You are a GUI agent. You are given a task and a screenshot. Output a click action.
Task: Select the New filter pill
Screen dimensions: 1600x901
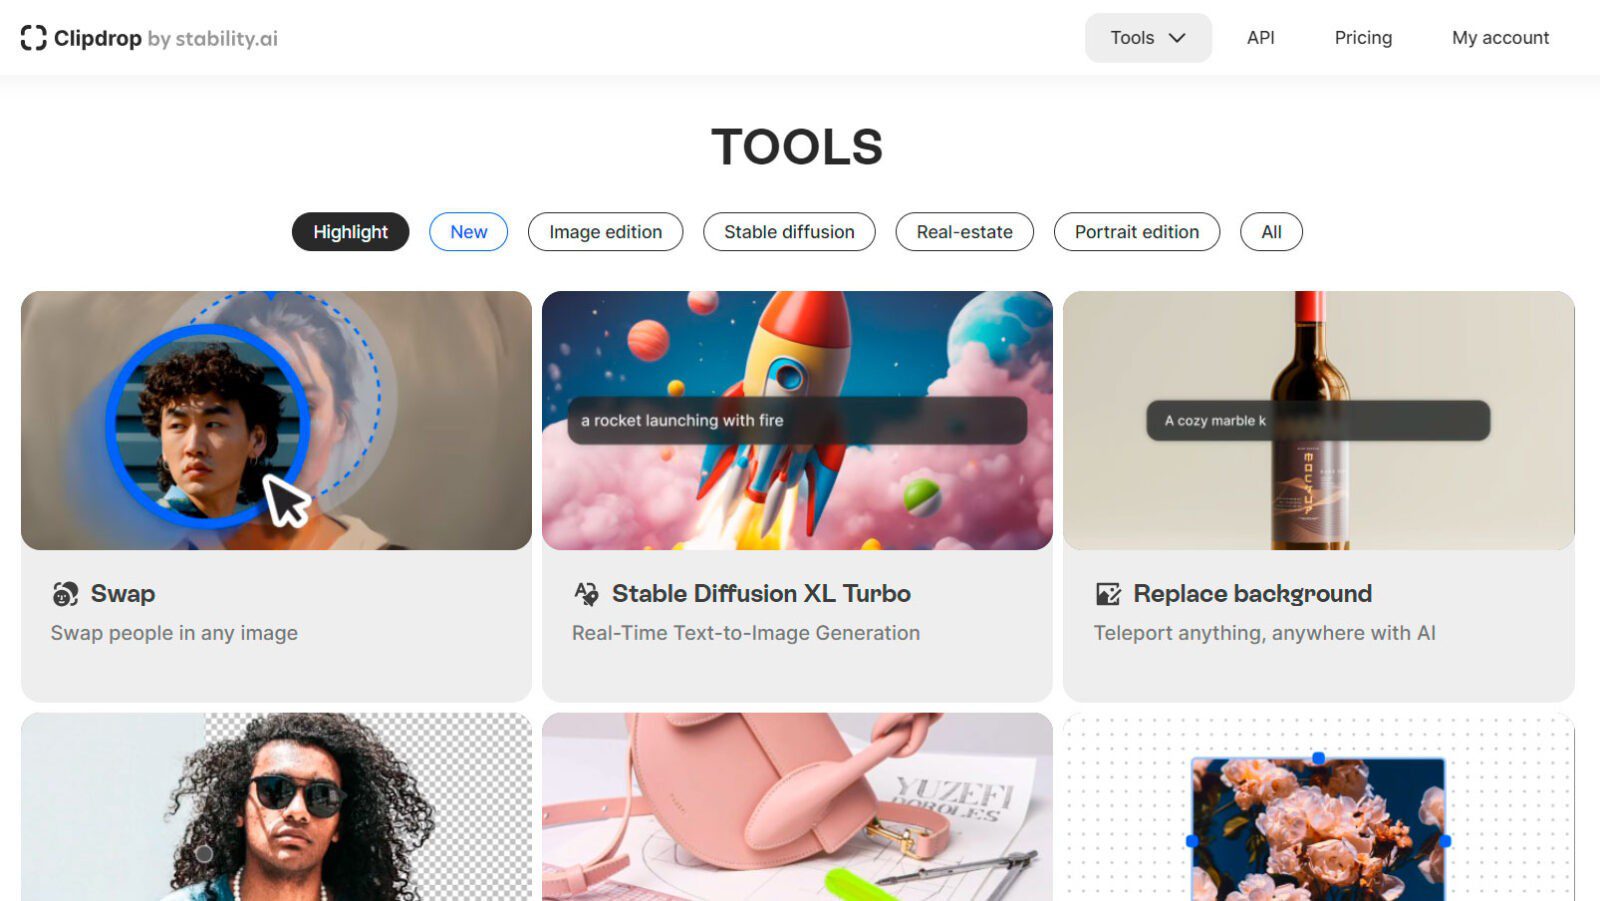pyautogui.click(x=468, y=232)
